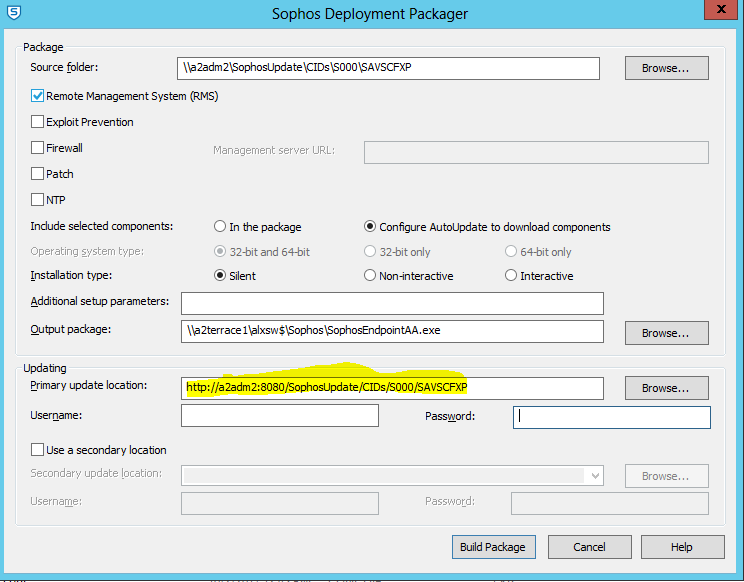The height and width of the screenshot is (582, 744).
Task: Click the Management server URL field
Action: (536, 152)
